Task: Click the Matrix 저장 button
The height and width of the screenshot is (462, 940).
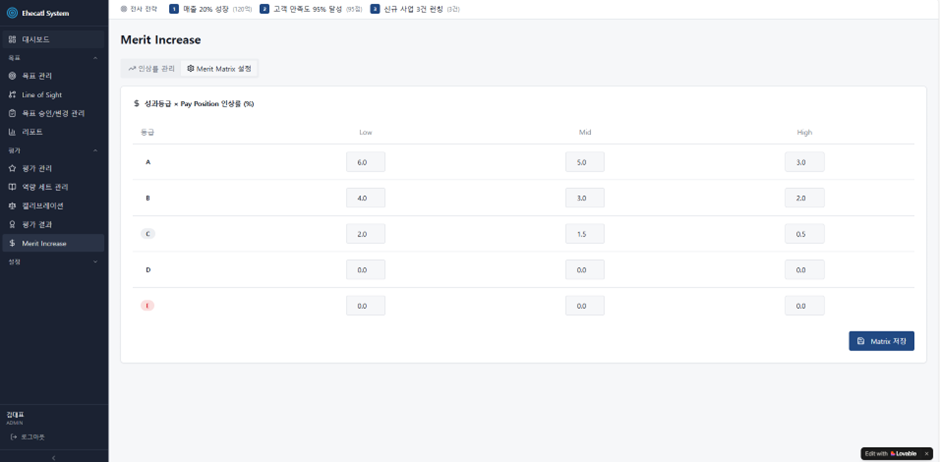Action: click(x=881, y=341)
